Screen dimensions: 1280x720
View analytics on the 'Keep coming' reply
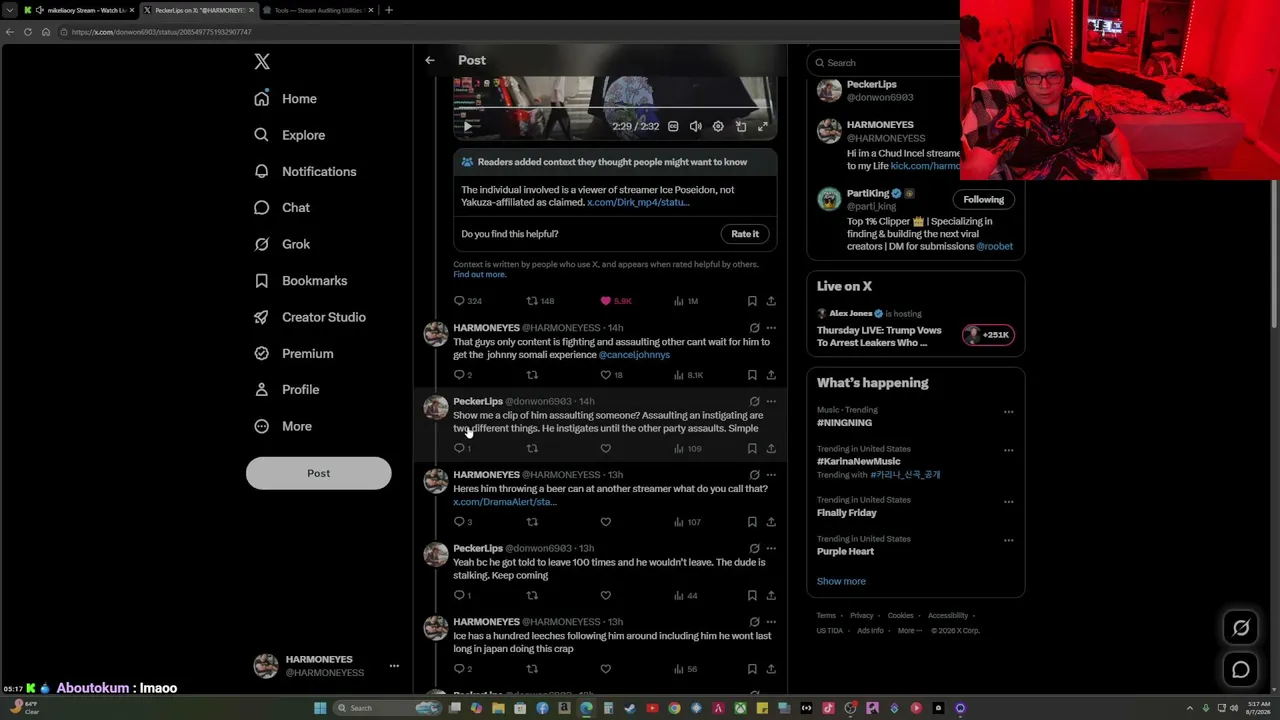click(x=686, y=595)
